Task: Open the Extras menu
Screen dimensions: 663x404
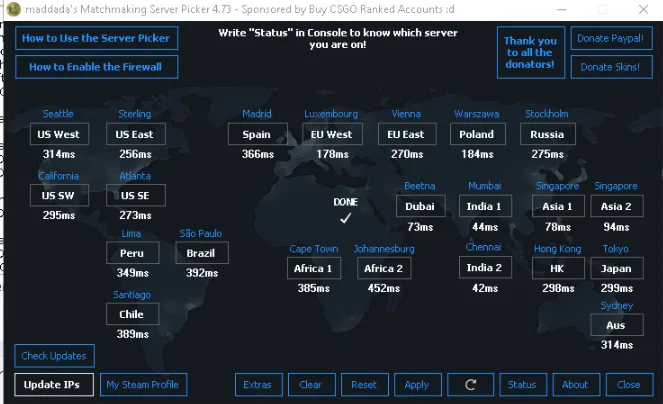Action: [x=257, y=384]
